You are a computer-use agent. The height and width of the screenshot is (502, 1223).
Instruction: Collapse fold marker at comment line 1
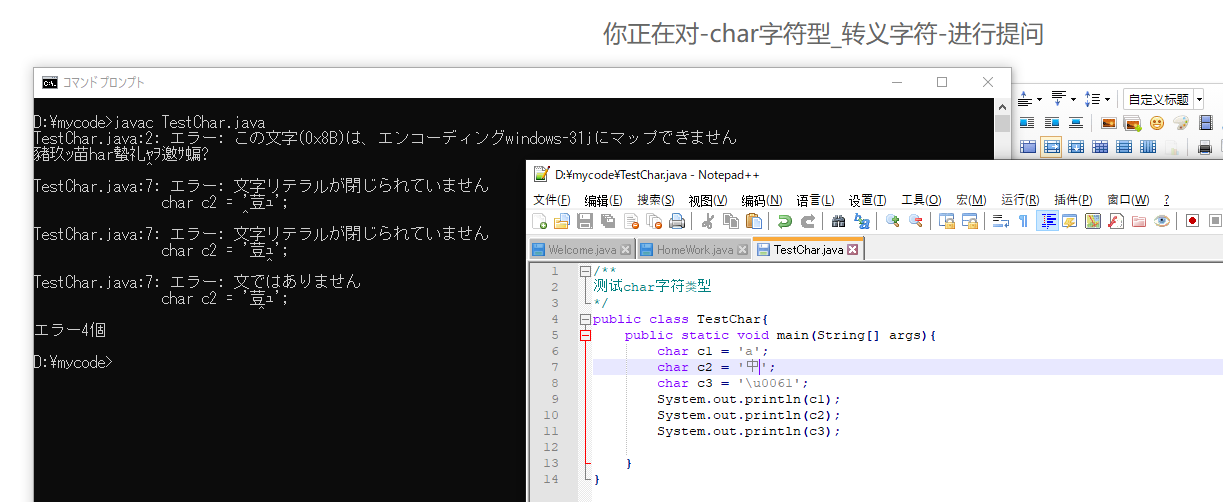pos(585,271)
